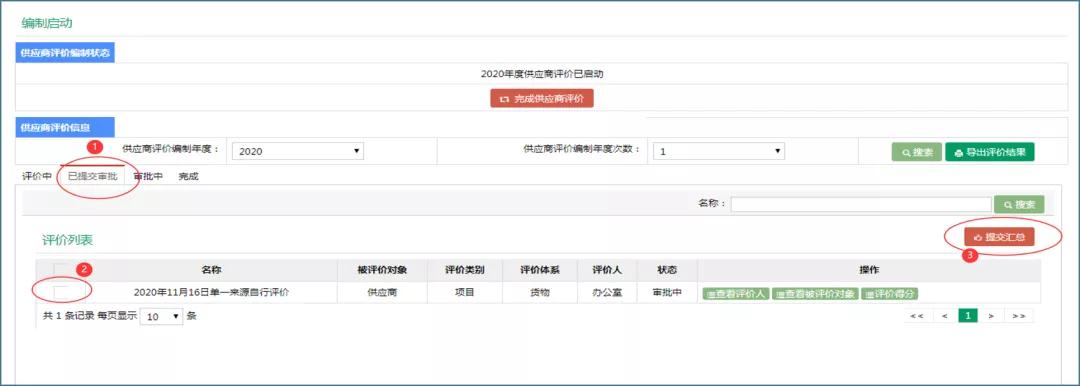Image resolution: width=1080 pixels, height=386 pixels.
Task: Open the 供应商评价编制年度次数 dropdown
Action: (718, 151)
